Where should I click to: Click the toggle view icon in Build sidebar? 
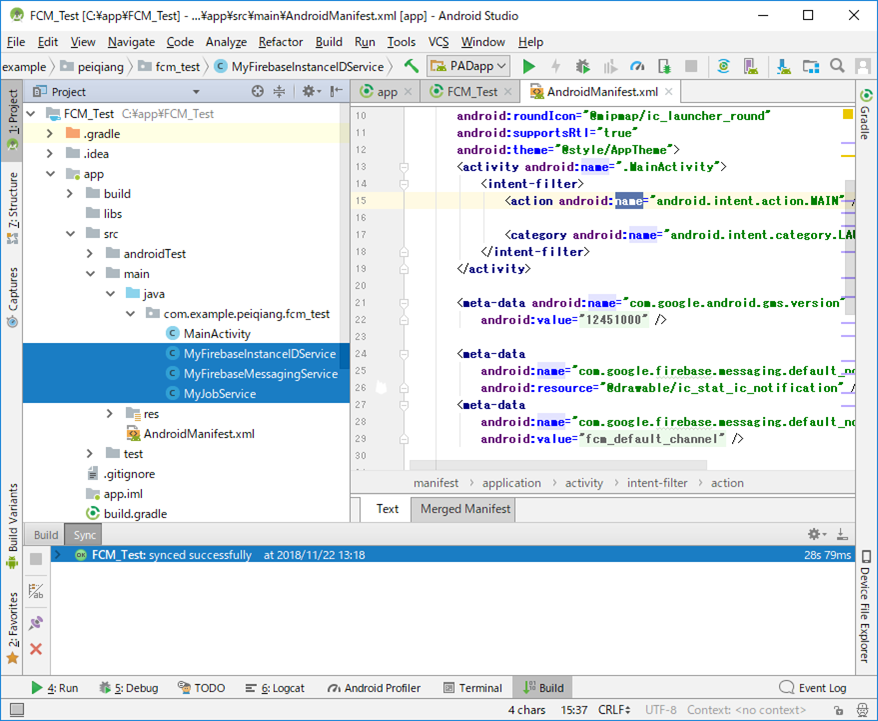pyautogui.click(x=36, y=591)
